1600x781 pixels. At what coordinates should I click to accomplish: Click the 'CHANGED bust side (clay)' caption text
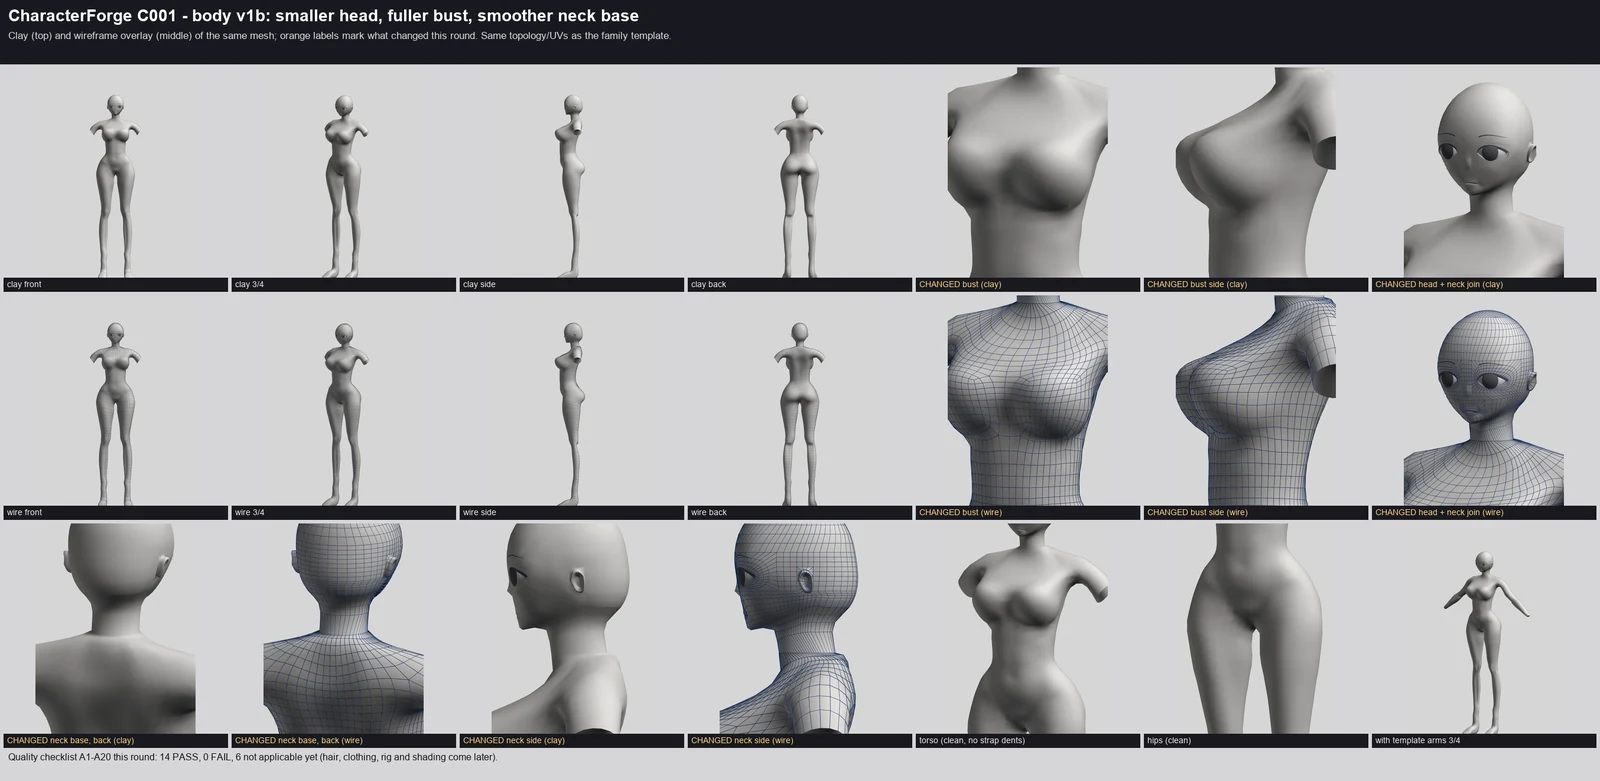tap(1197, 285)
